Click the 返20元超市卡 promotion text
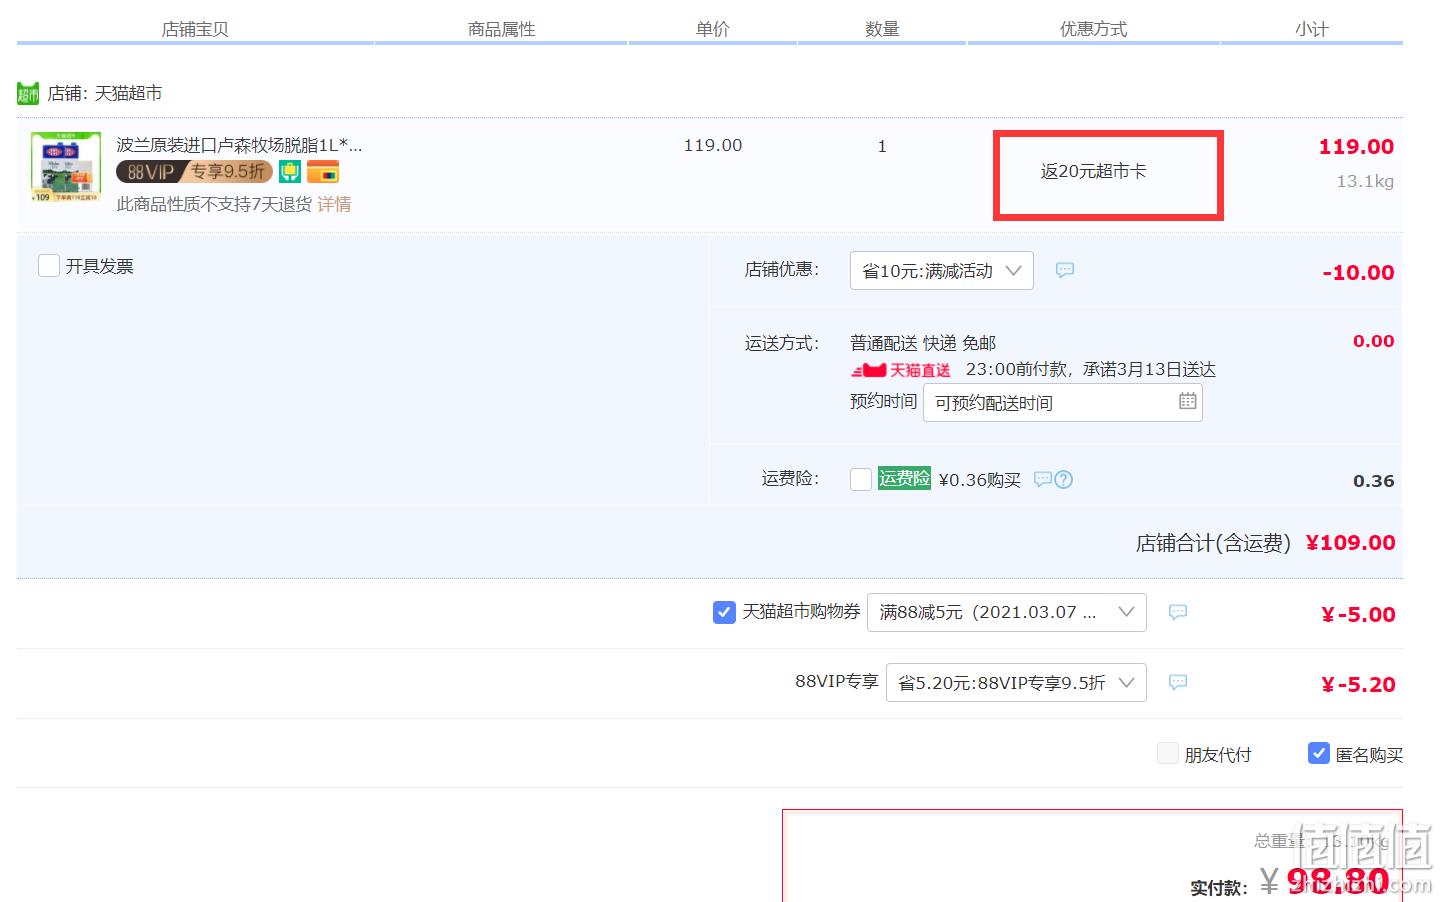The image size is (1441, 902). (x=1093, y=171)
